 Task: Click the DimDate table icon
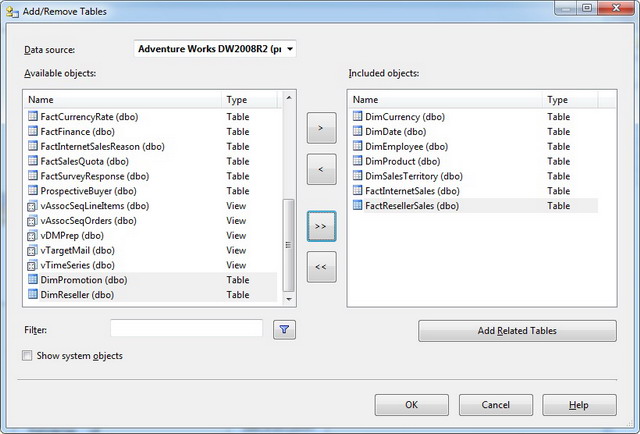358,131
